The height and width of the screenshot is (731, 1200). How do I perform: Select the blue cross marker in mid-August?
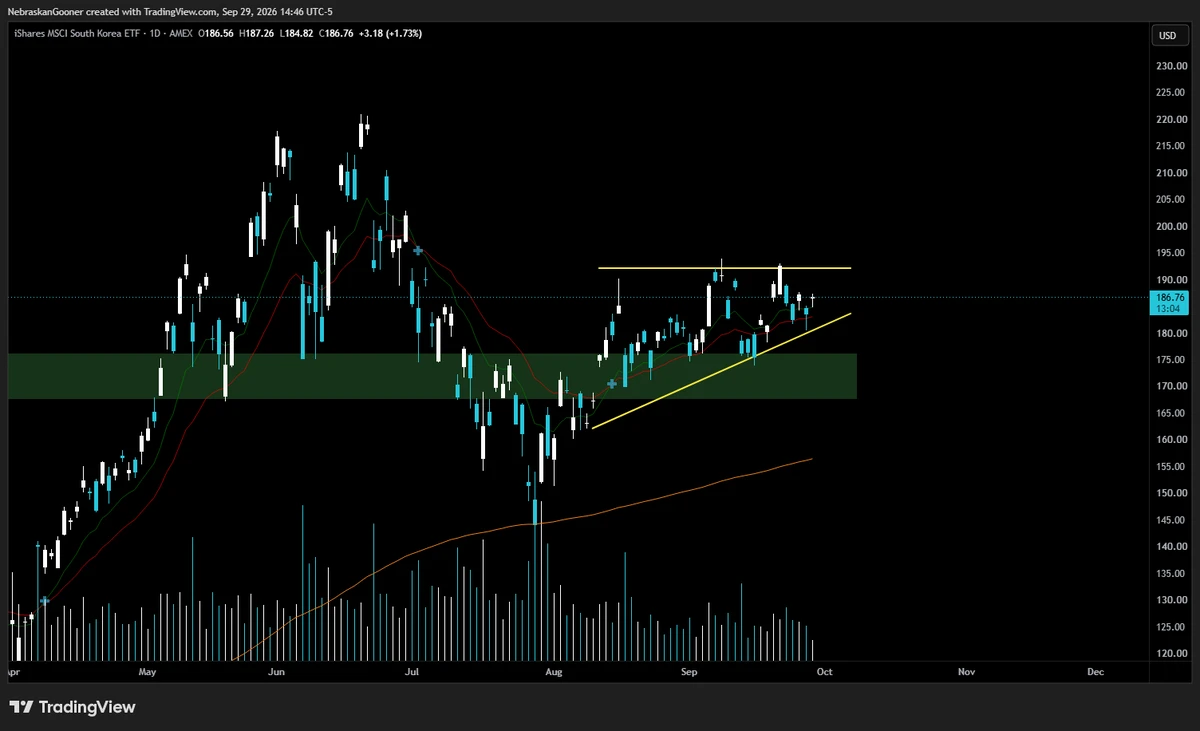612,383
